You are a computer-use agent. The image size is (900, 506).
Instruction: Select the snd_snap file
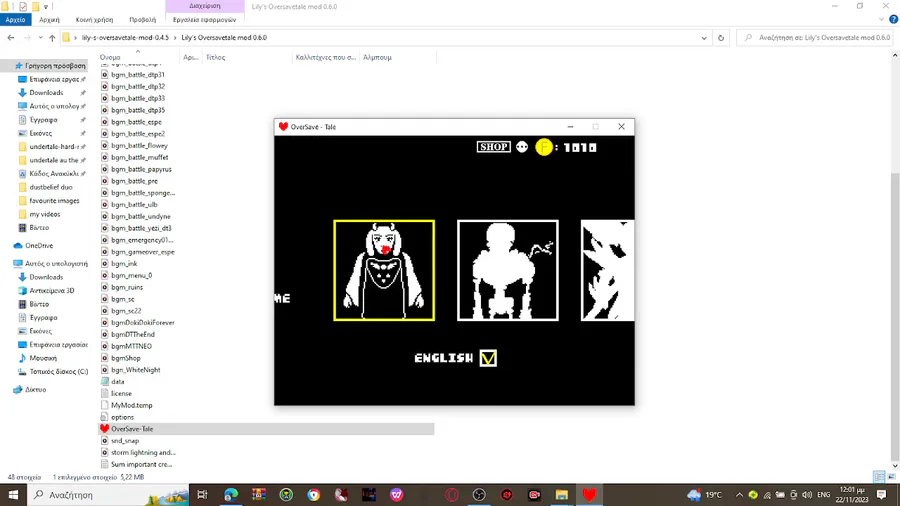pos(125,441)
